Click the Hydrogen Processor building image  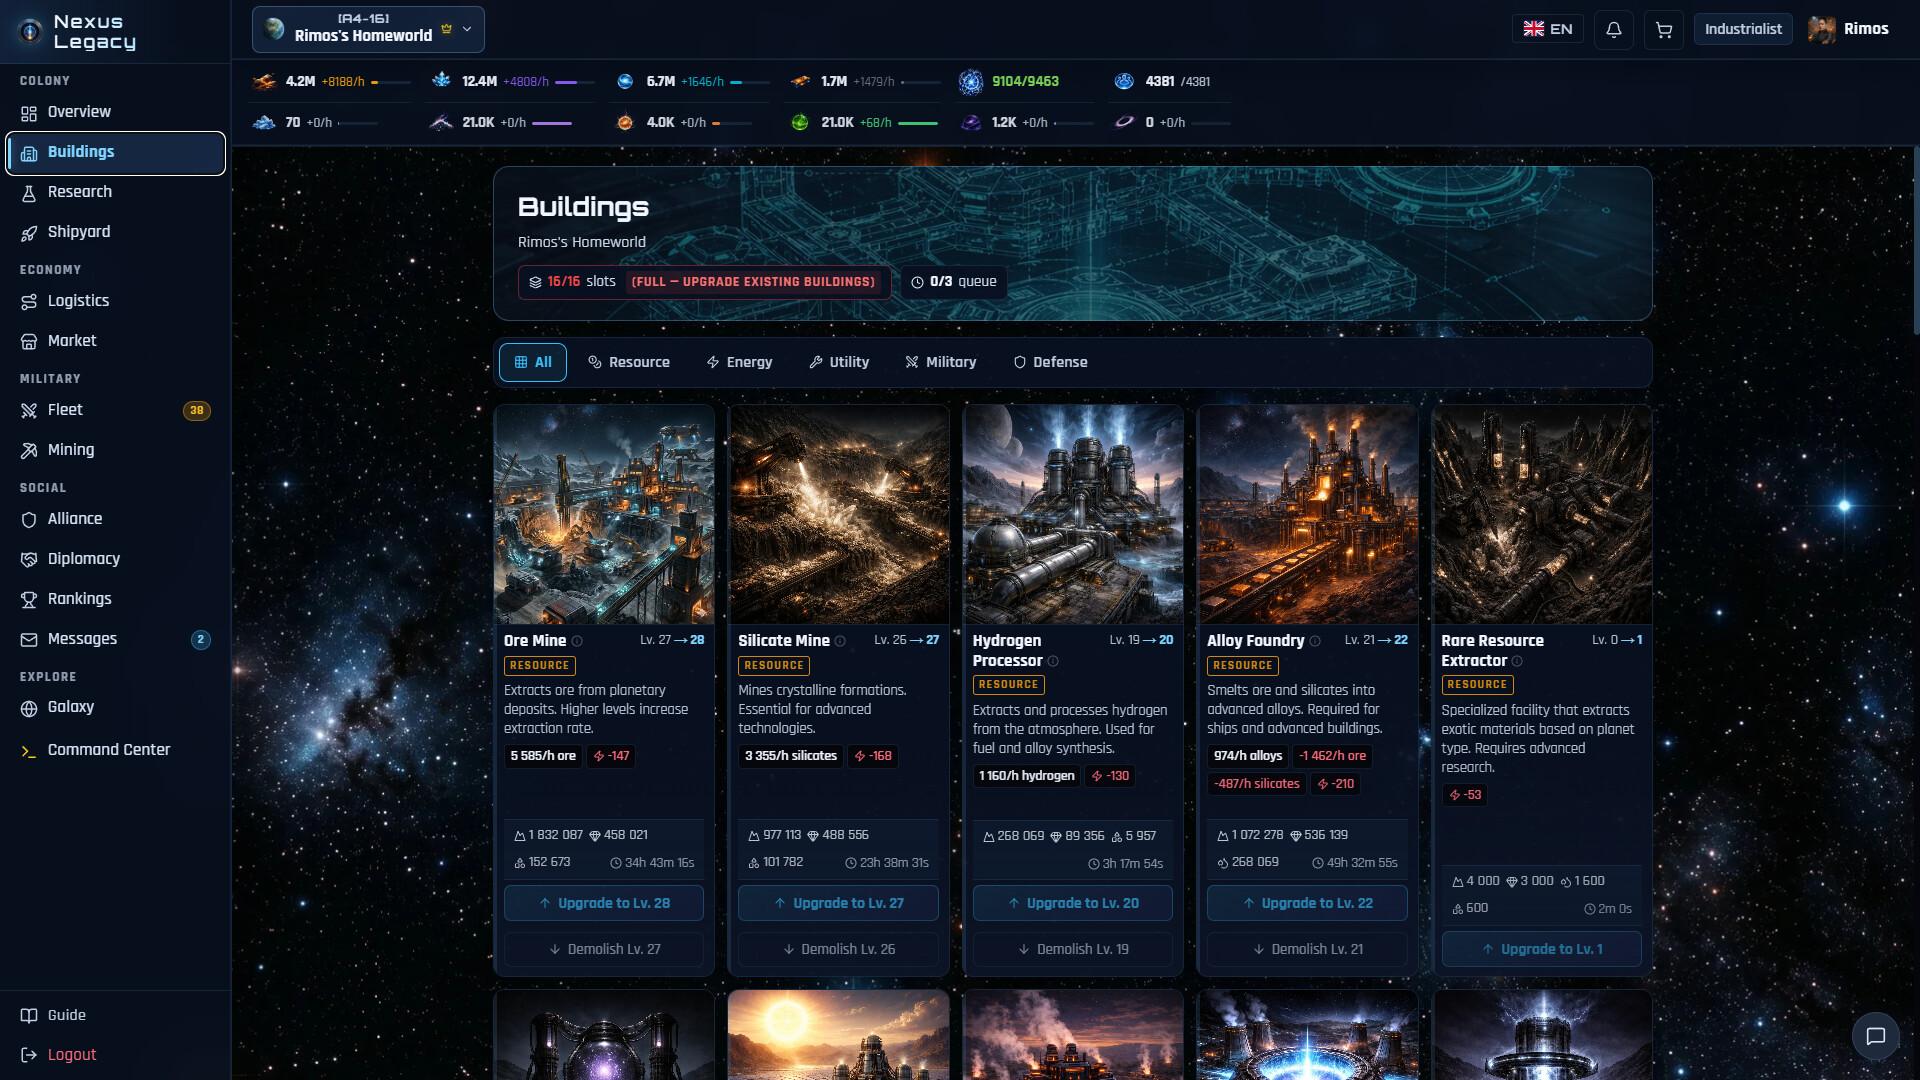[1073, 514]
